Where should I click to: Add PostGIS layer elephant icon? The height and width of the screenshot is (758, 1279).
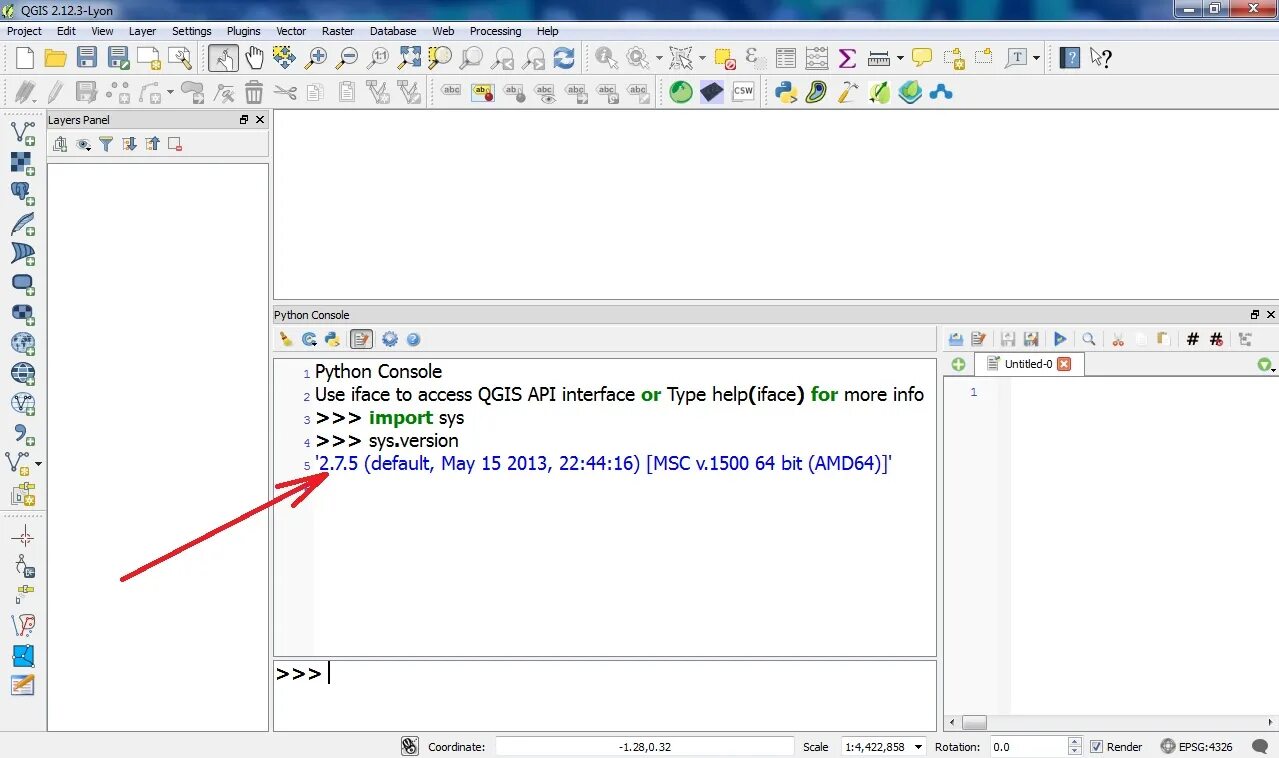click(22, 193)
